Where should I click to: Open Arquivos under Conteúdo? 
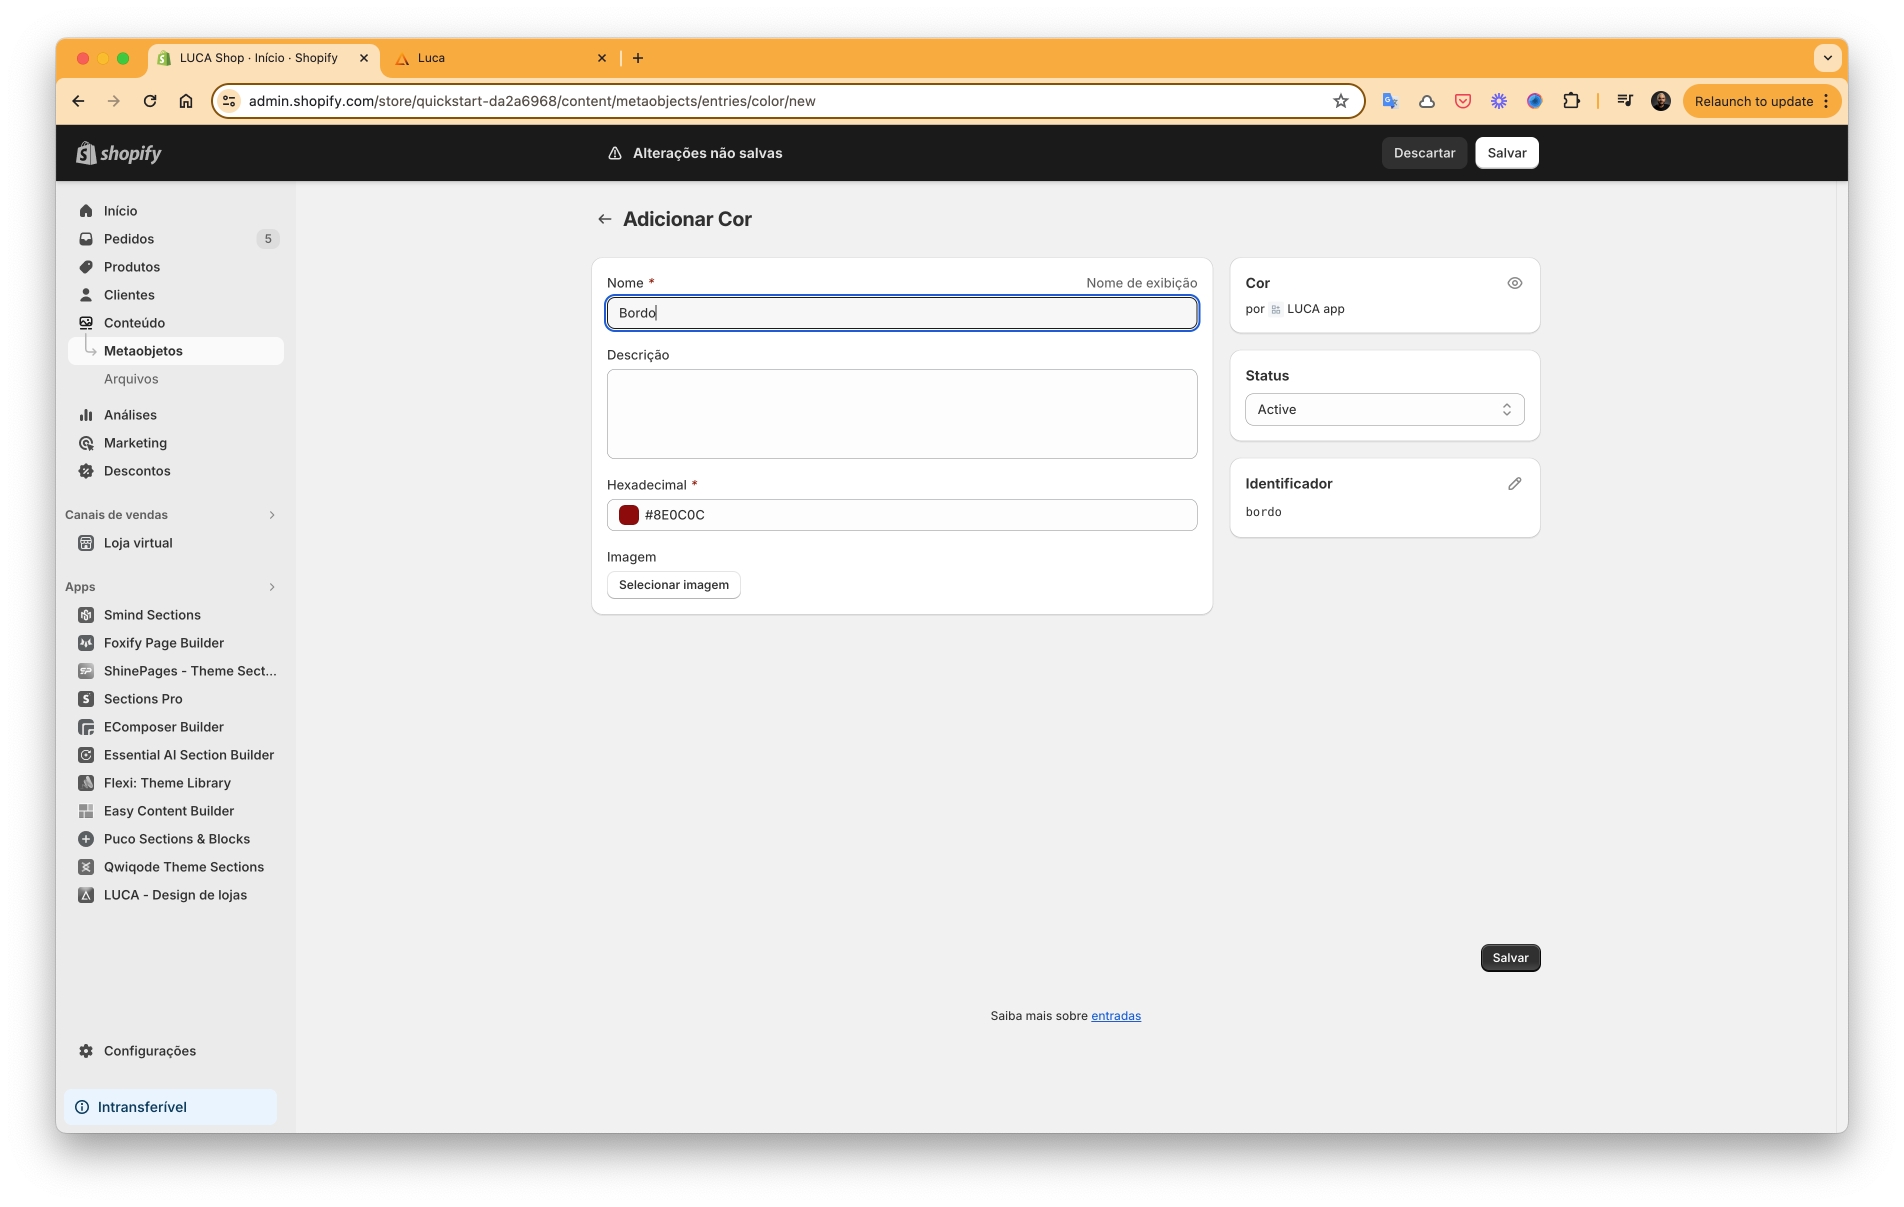(131, 379)
